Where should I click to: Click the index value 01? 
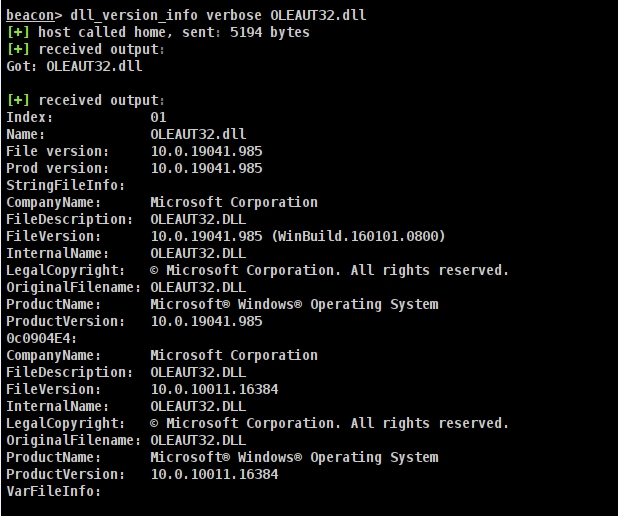click(x=158, y=117)
